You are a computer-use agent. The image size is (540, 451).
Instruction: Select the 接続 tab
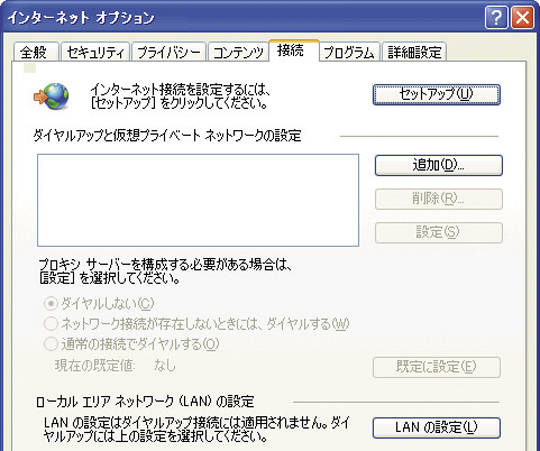[294, 51]
